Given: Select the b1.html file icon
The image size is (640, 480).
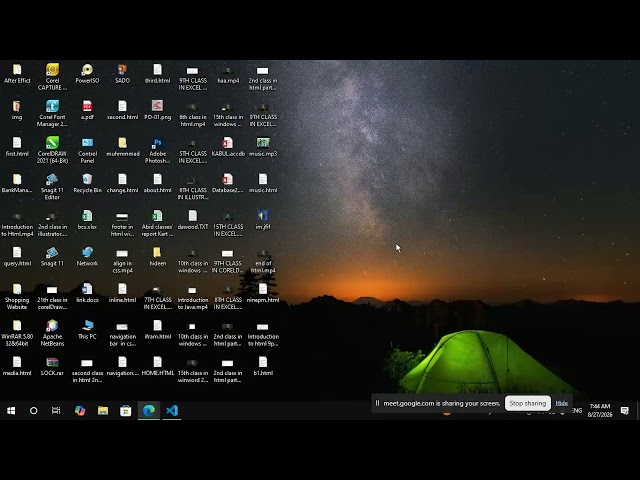Looking at the screenshot, I should click(x=263, y=366).
